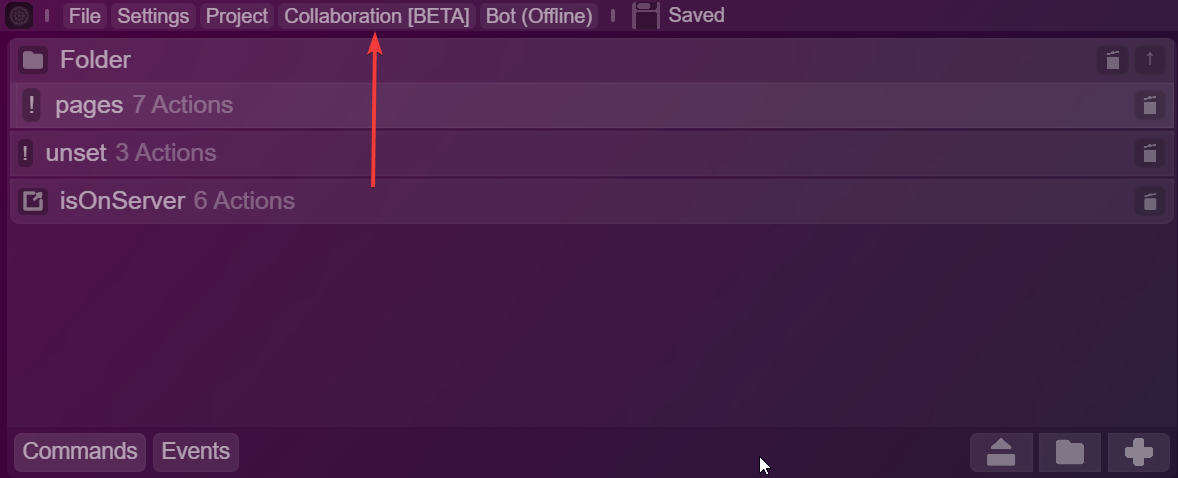Open the Collaboration [BETA] menu

point(376,16)
